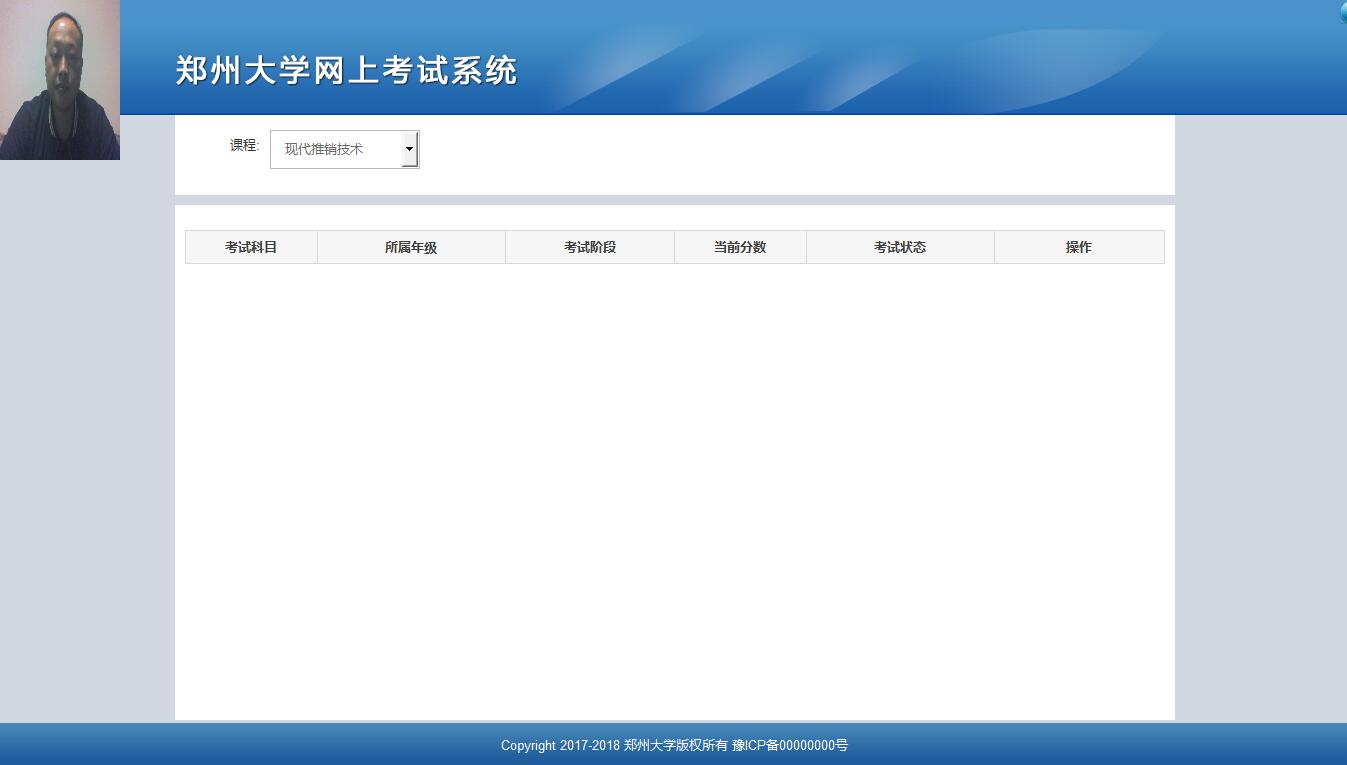Click the 操作 column header
Viewport: 1347px width, 765px height.
coord(1079,247)
